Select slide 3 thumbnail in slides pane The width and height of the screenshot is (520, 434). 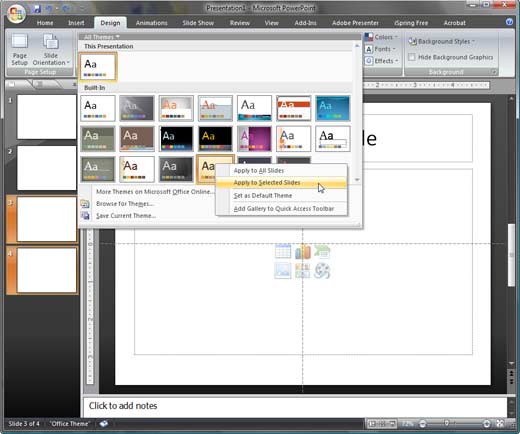47,219
